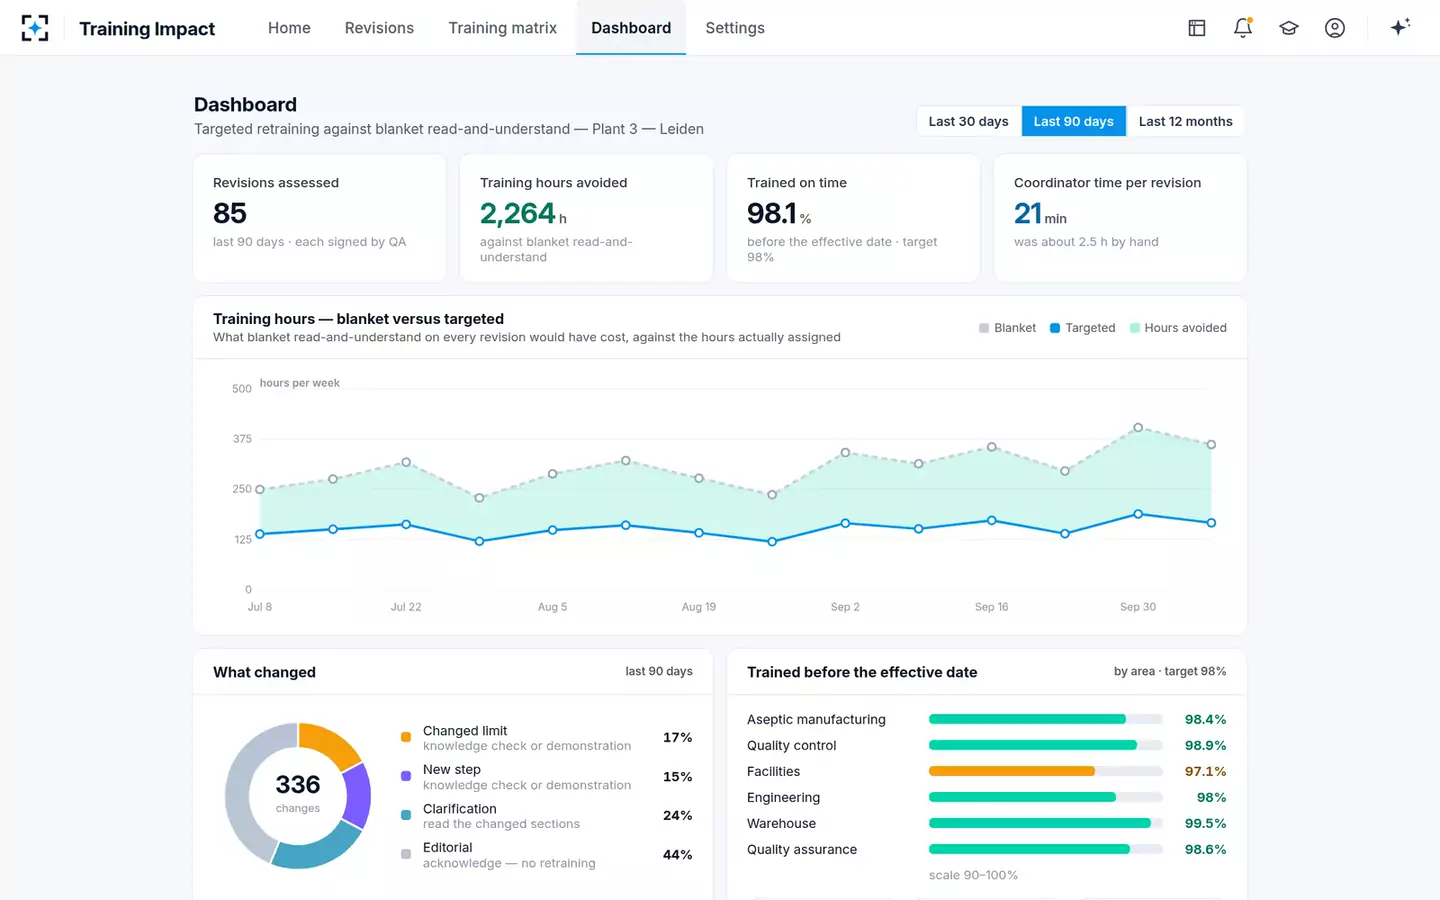
Task: Select the Dashboard tab
Action: 631,28
